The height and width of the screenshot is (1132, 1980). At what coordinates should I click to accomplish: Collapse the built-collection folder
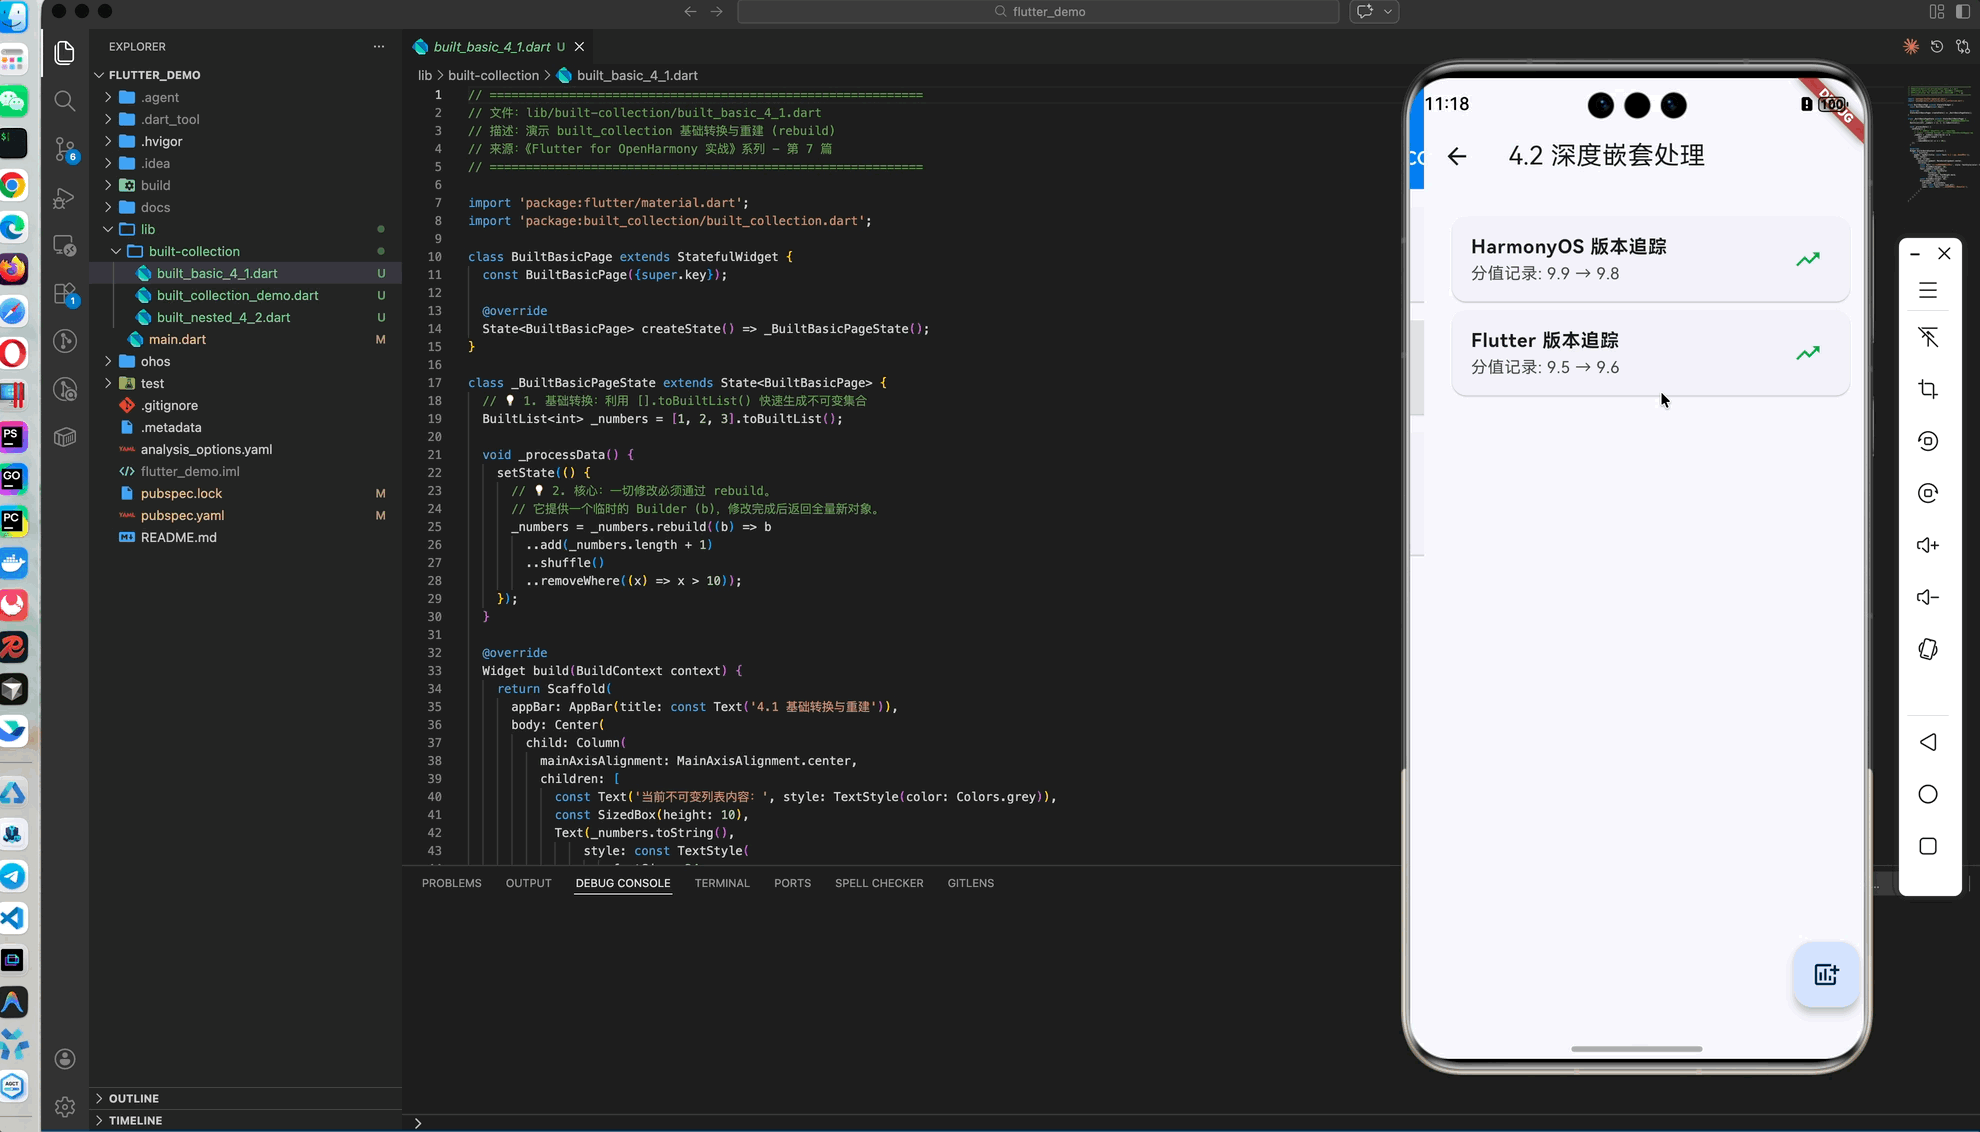click(194, 251)
